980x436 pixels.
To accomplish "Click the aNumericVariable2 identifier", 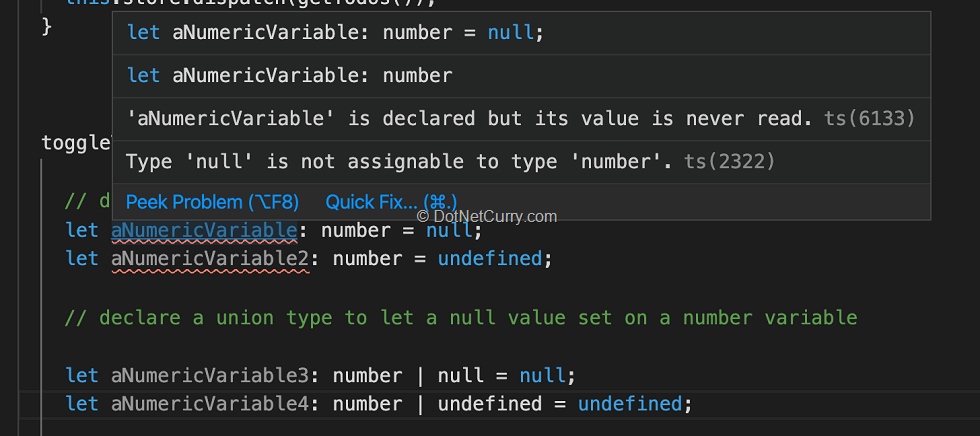I will tap(210, 259).
